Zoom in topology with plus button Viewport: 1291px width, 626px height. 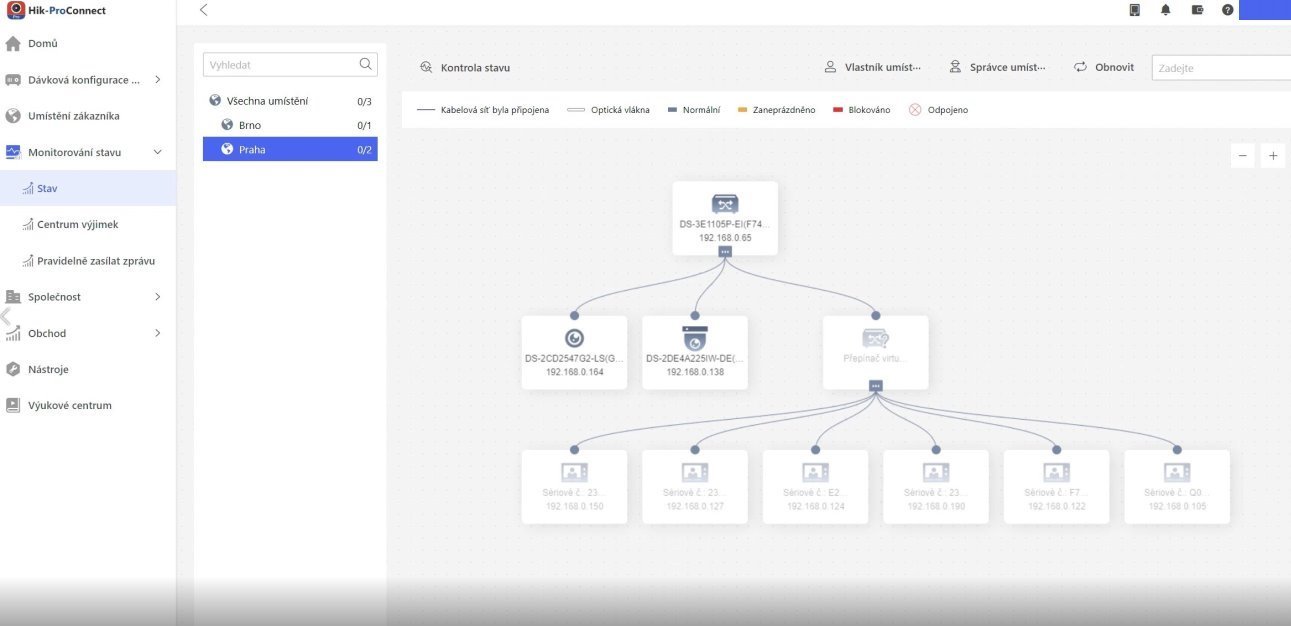(1273, 156)
